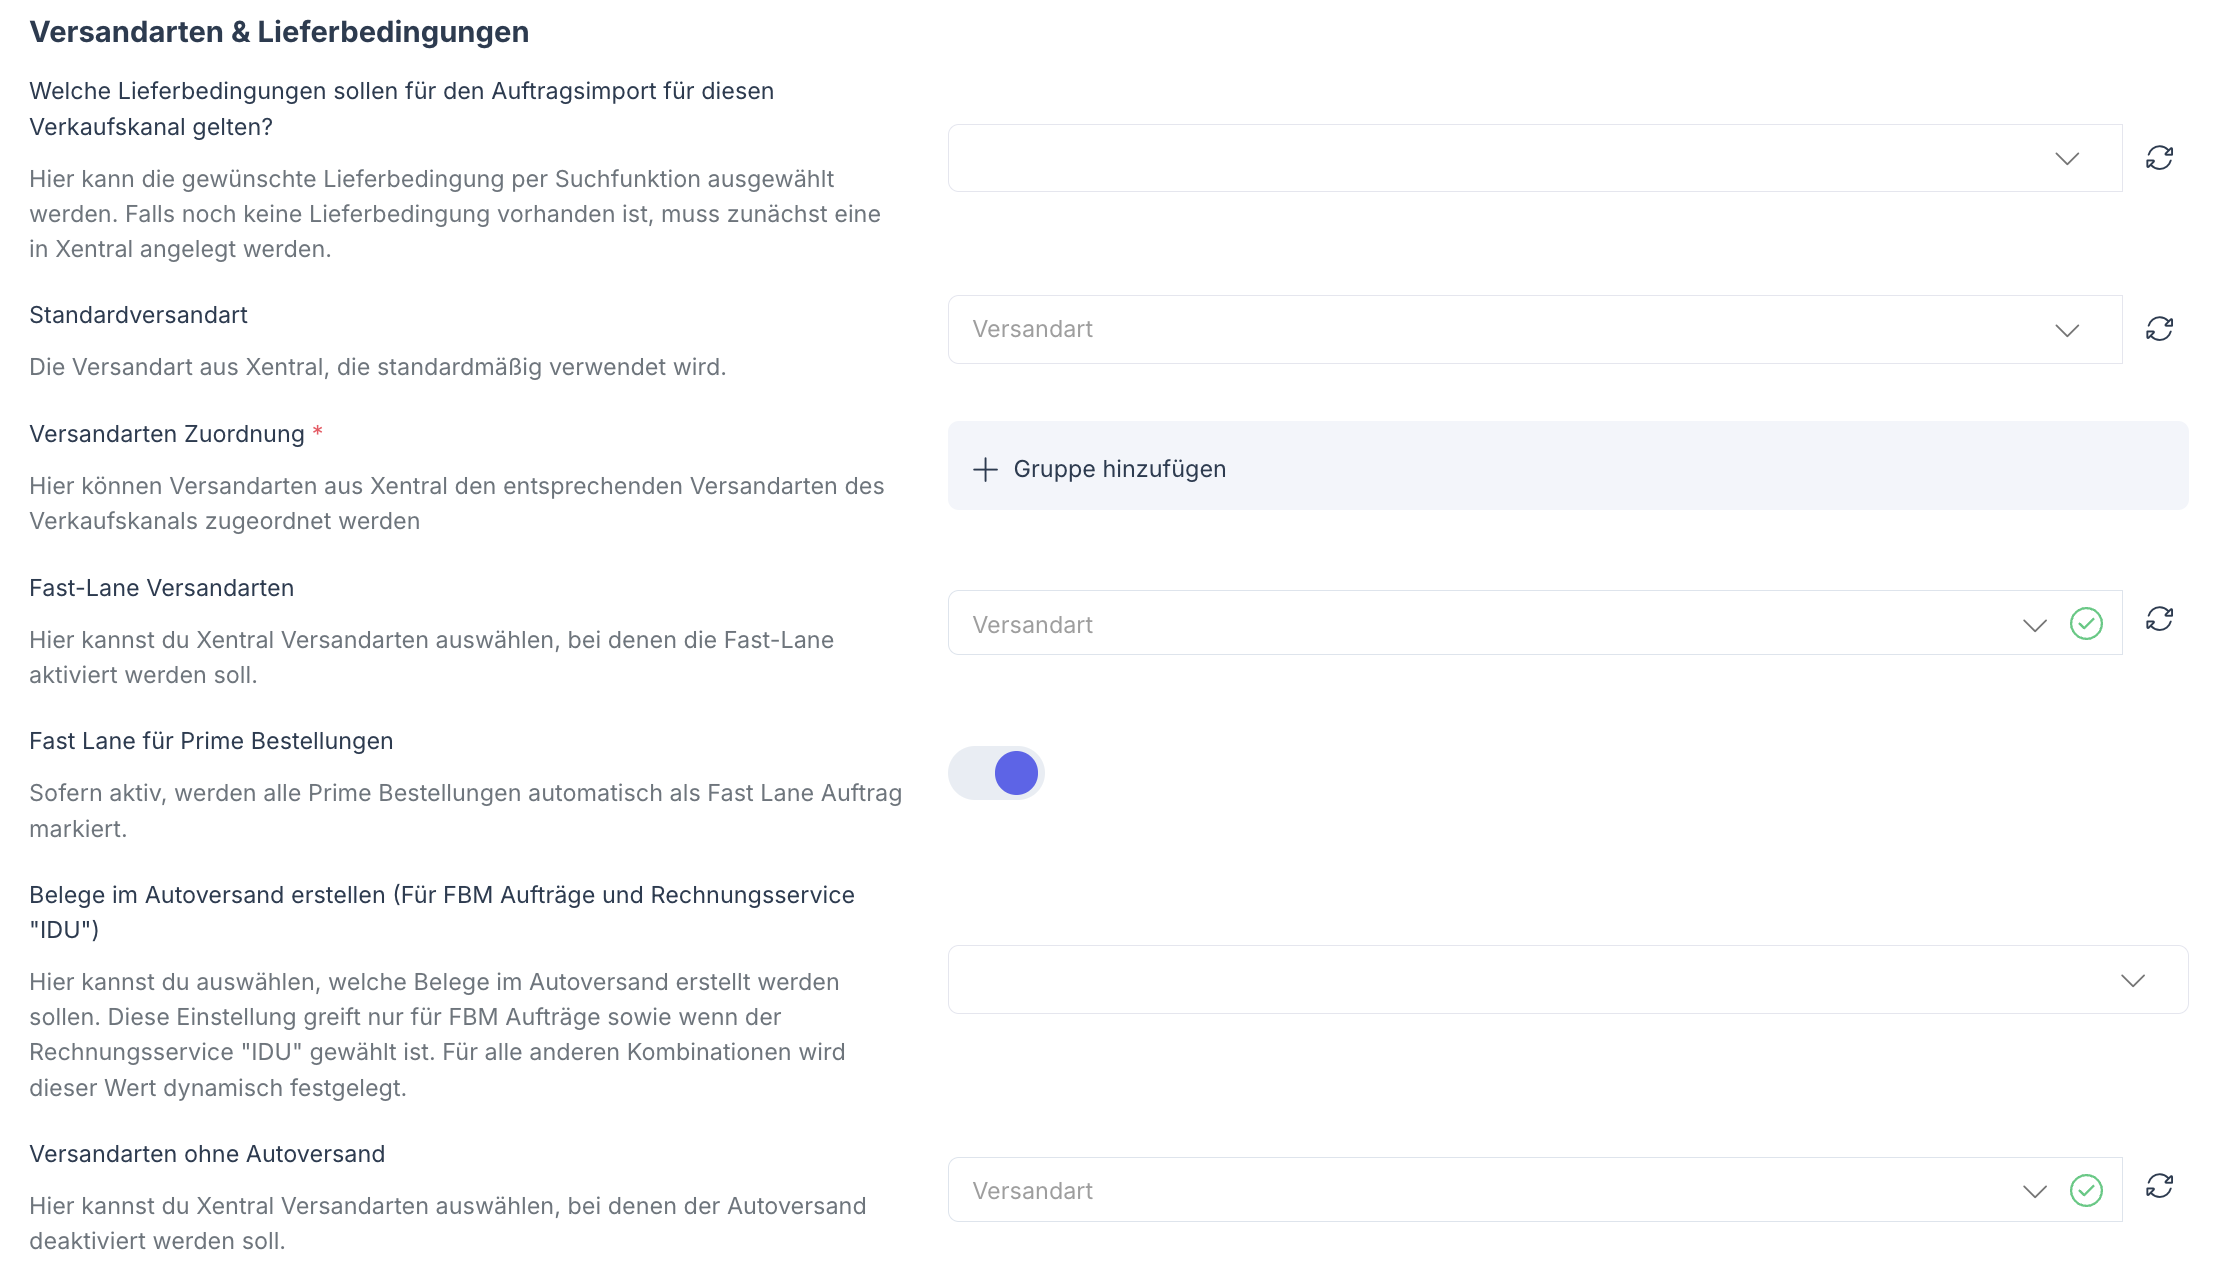The height and width of the screenshot is (1274, 2218).
Task: Click into Standardversandart Versandart input field
Action: (x=1480, y=330)
